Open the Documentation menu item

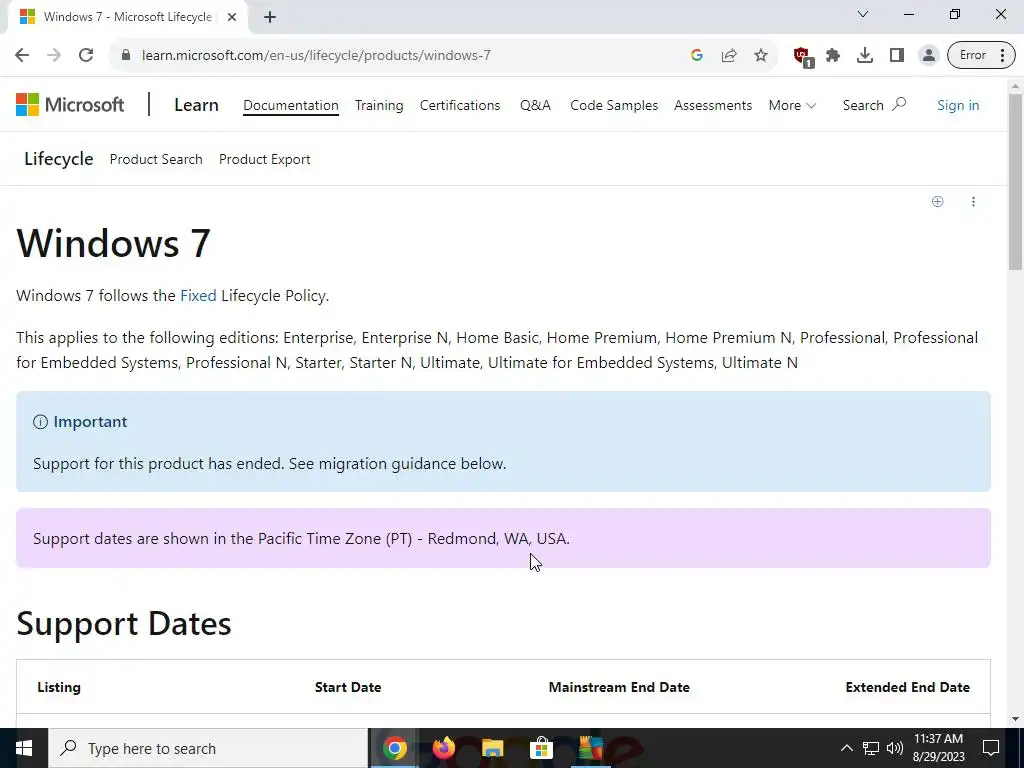pyautogui.click(x=291, y=105)
